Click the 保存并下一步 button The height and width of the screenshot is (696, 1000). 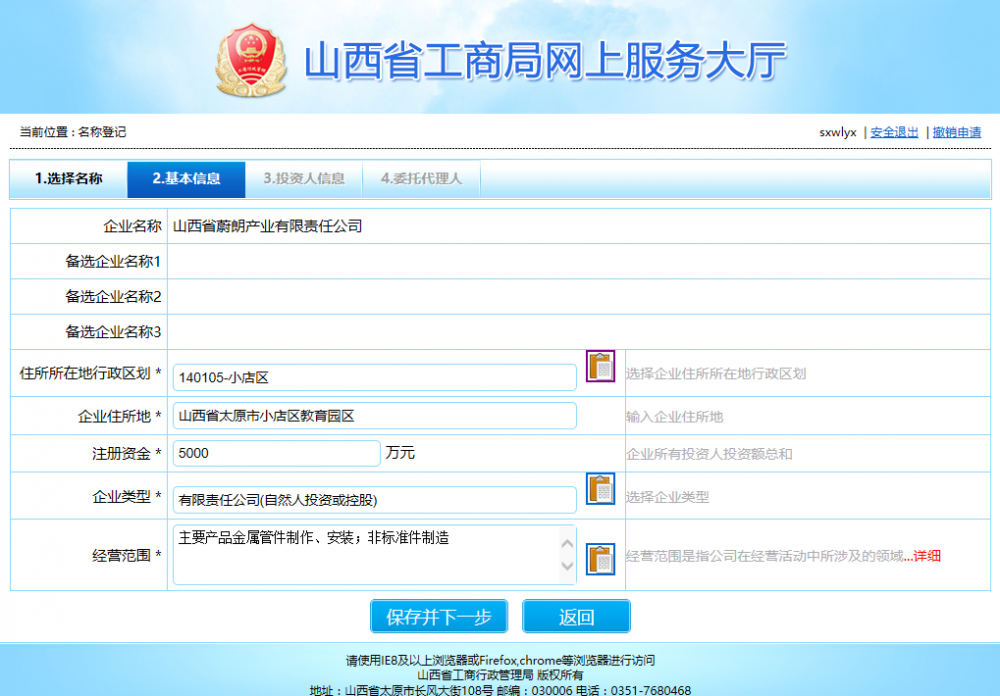(439, 616)
